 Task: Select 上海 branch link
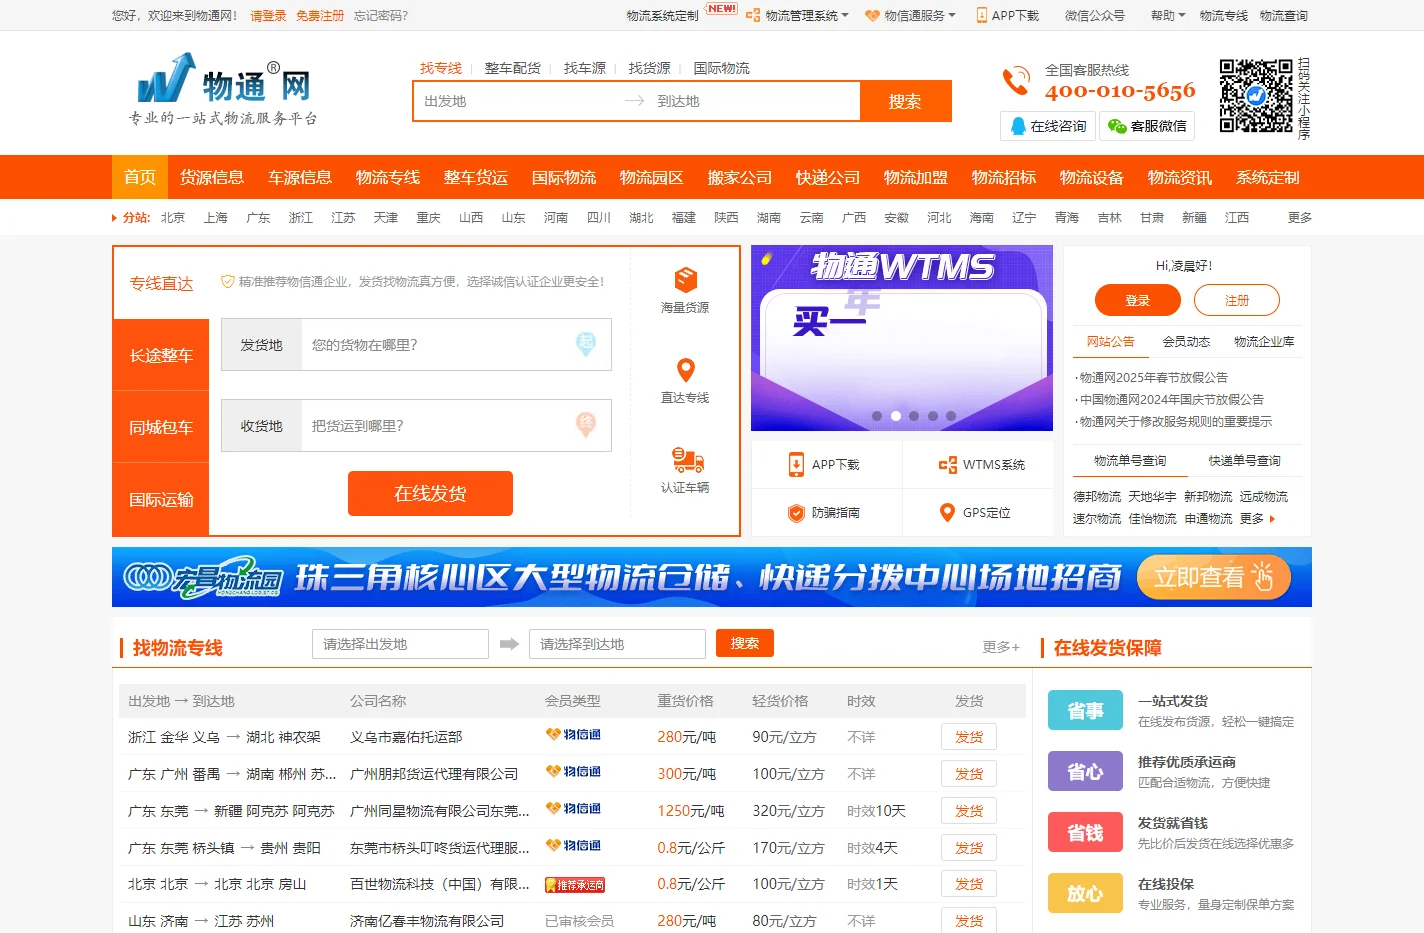point(216,218)
